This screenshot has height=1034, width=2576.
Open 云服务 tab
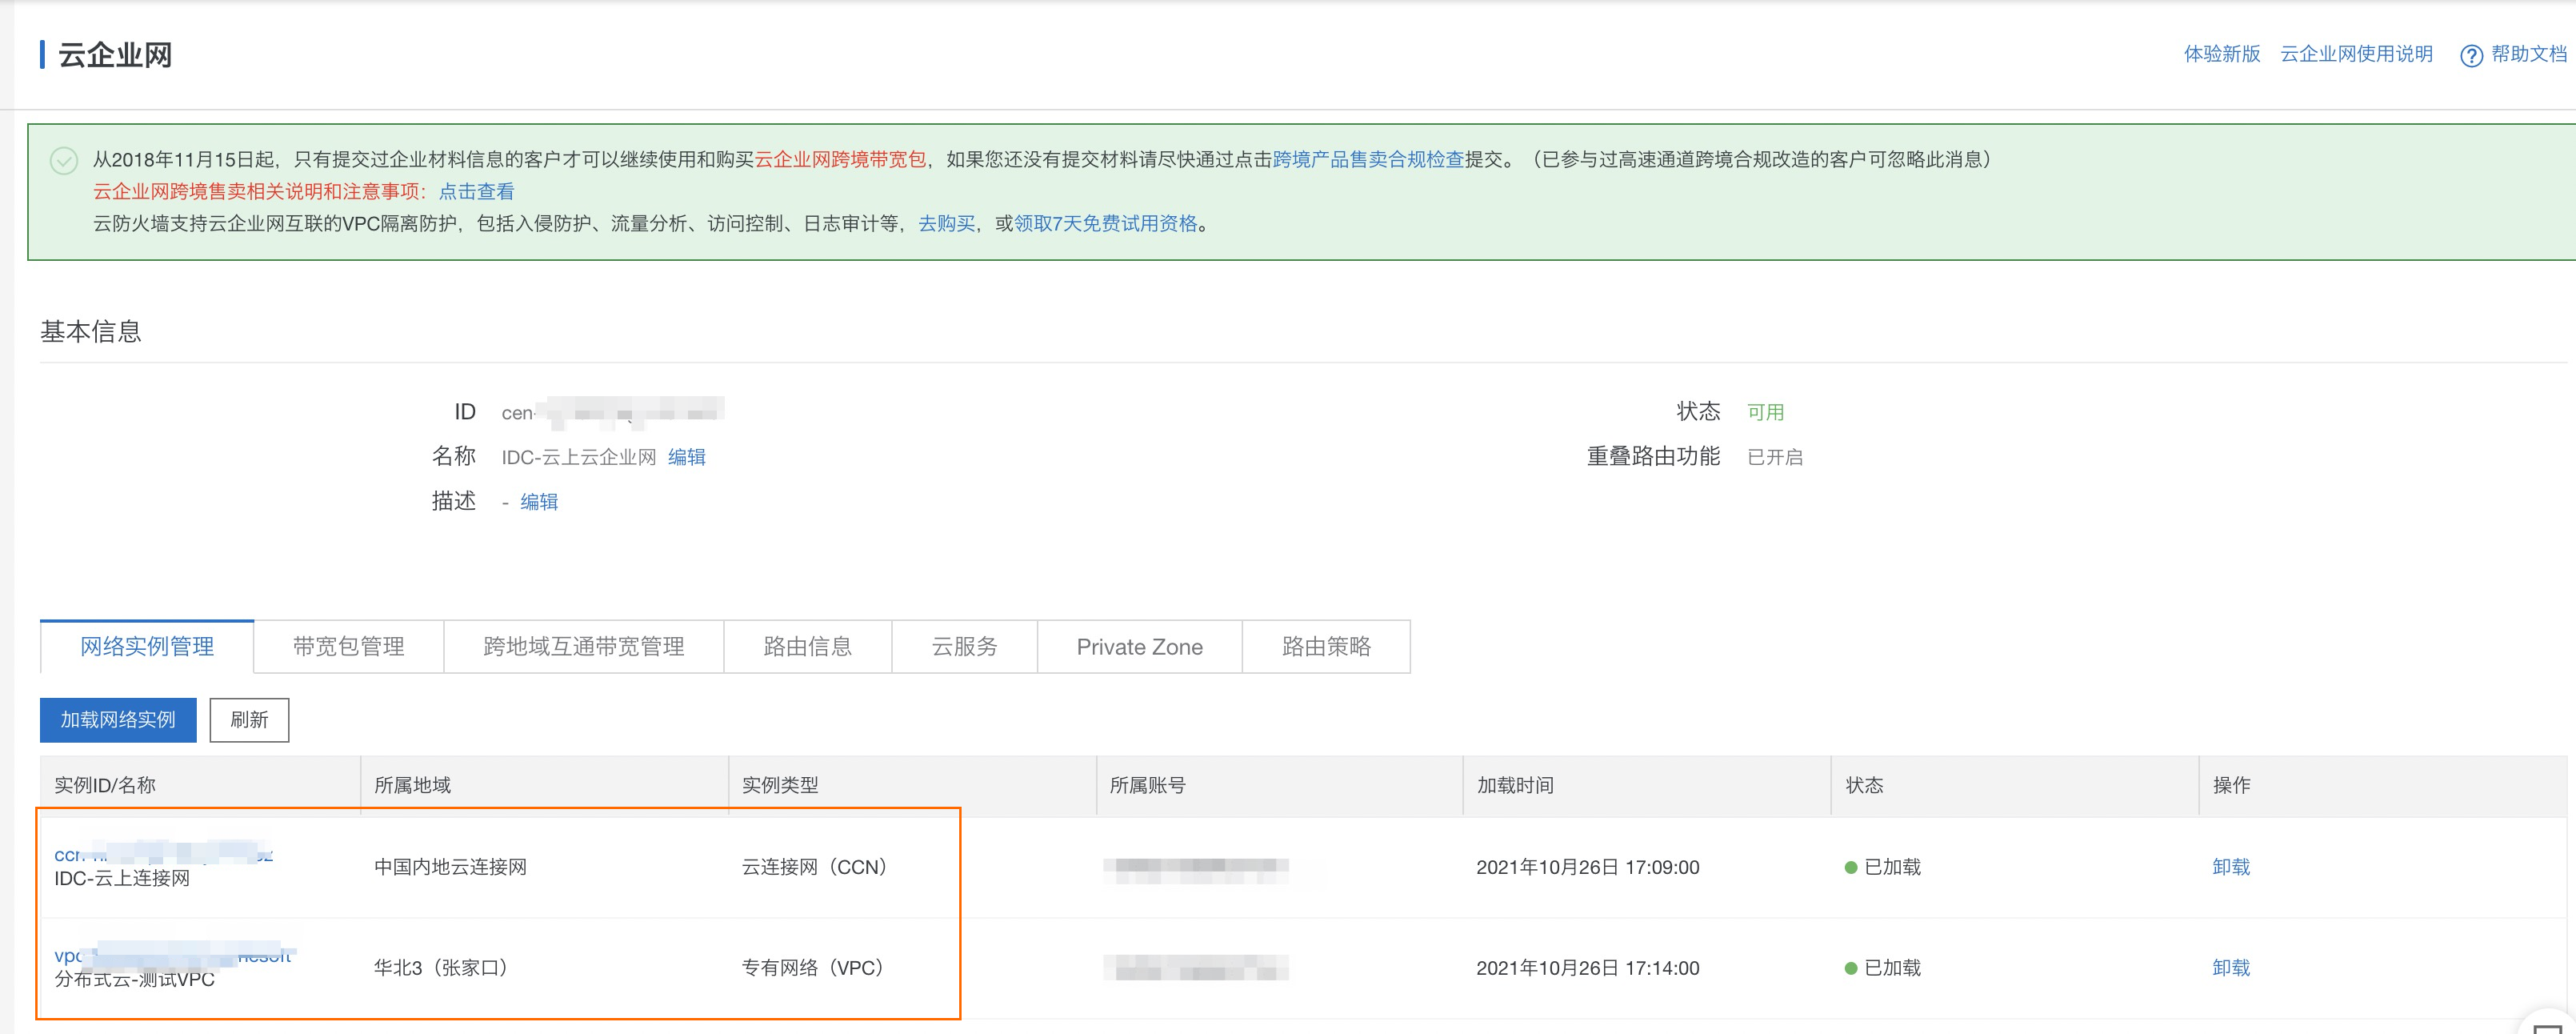click(x=964, y=647)
